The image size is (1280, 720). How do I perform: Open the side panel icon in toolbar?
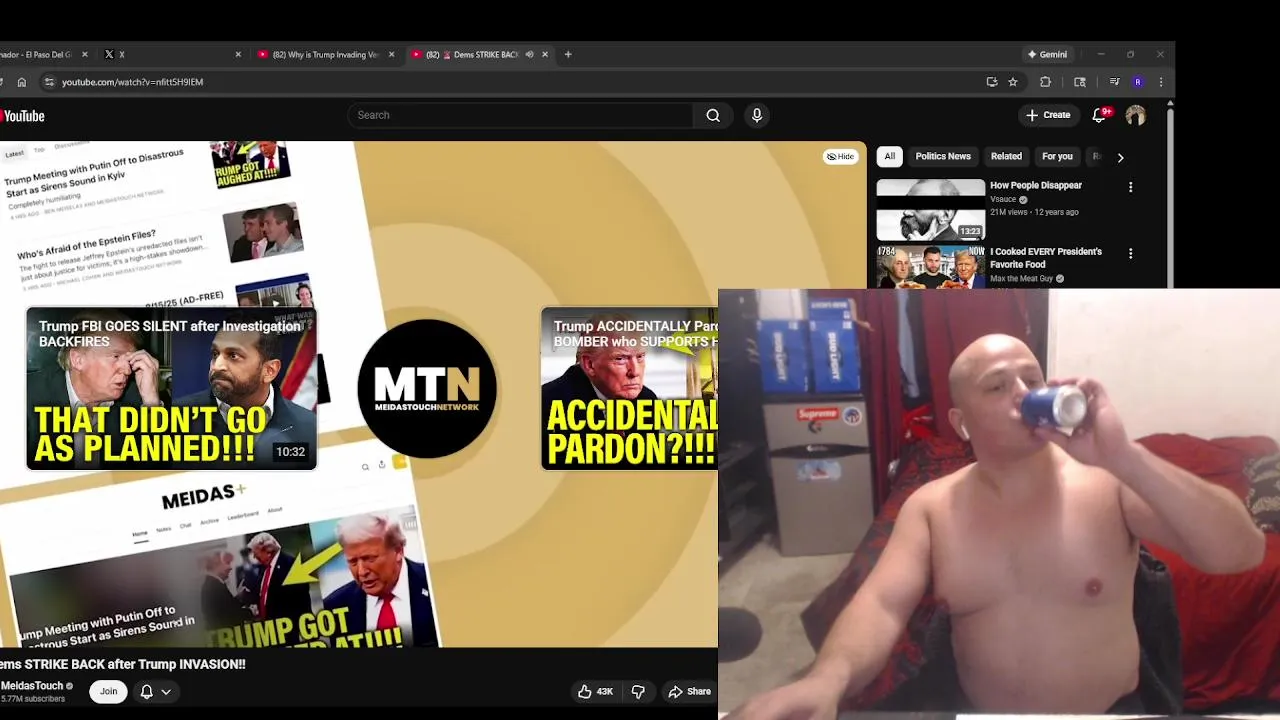(x=1080, y=82)
